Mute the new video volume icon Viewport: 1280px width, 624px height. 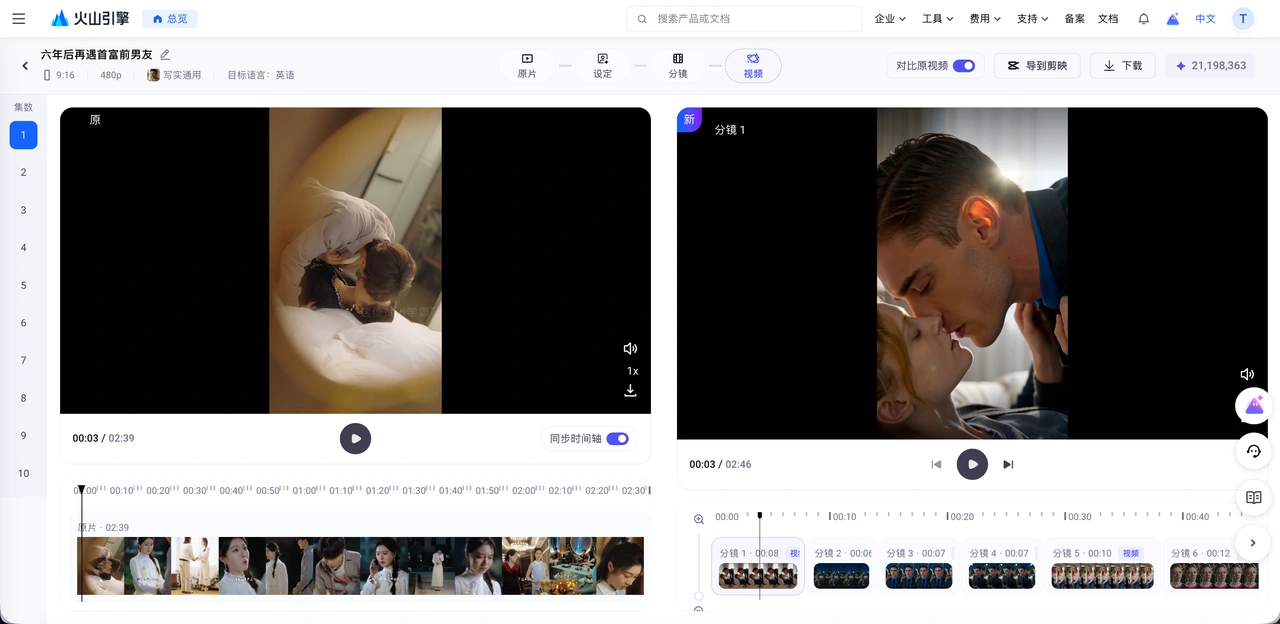[1247, 374]
